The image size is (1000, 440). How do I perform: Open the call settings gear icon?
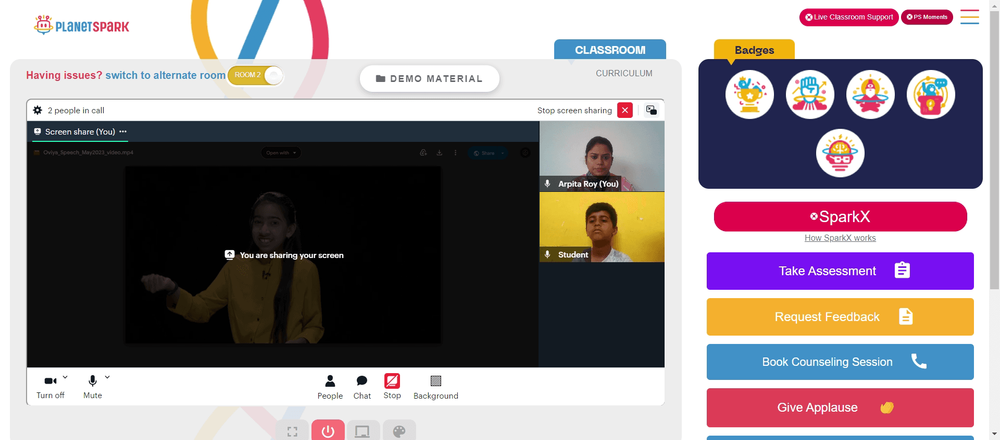pos(38,110)
